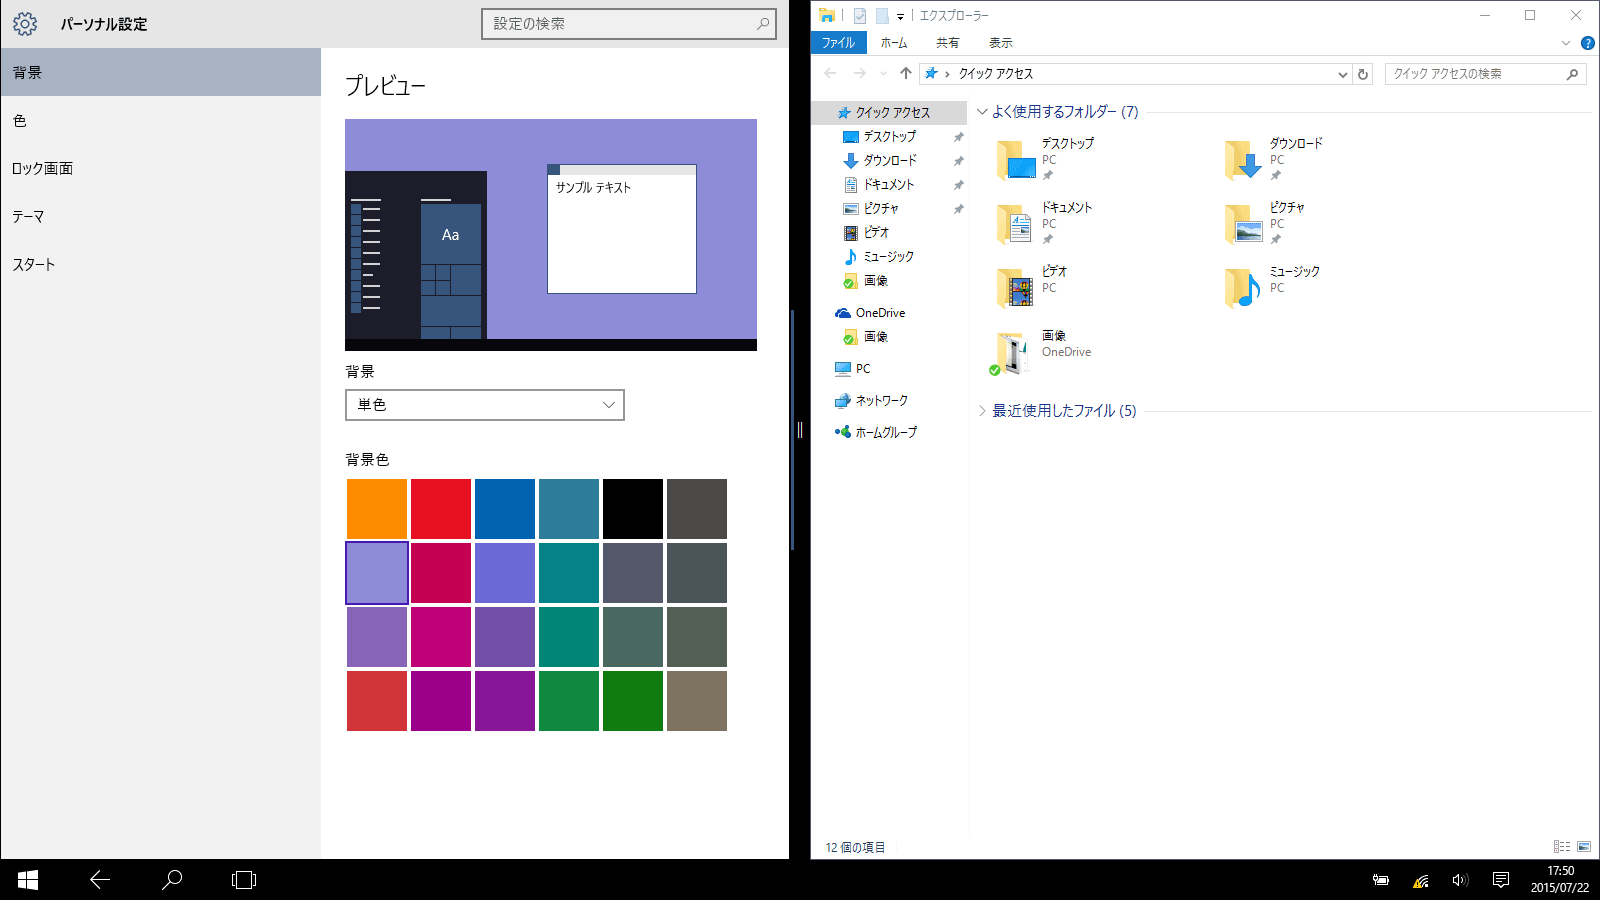This screenshot has height=900, width=1600.
Task: Open the 画像 OneDrive folder in main pane
Action: [x=1012, y=353]
